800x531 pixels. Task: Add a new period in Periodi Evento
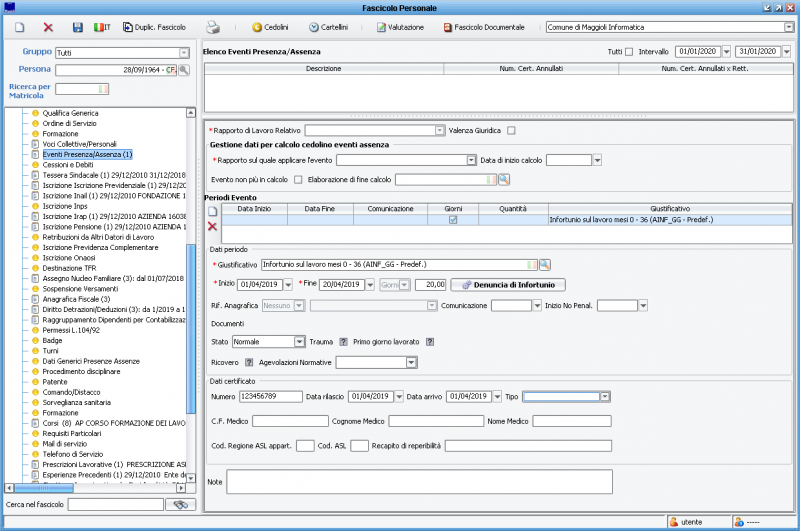pyautogui.click(x=212, y=212)
